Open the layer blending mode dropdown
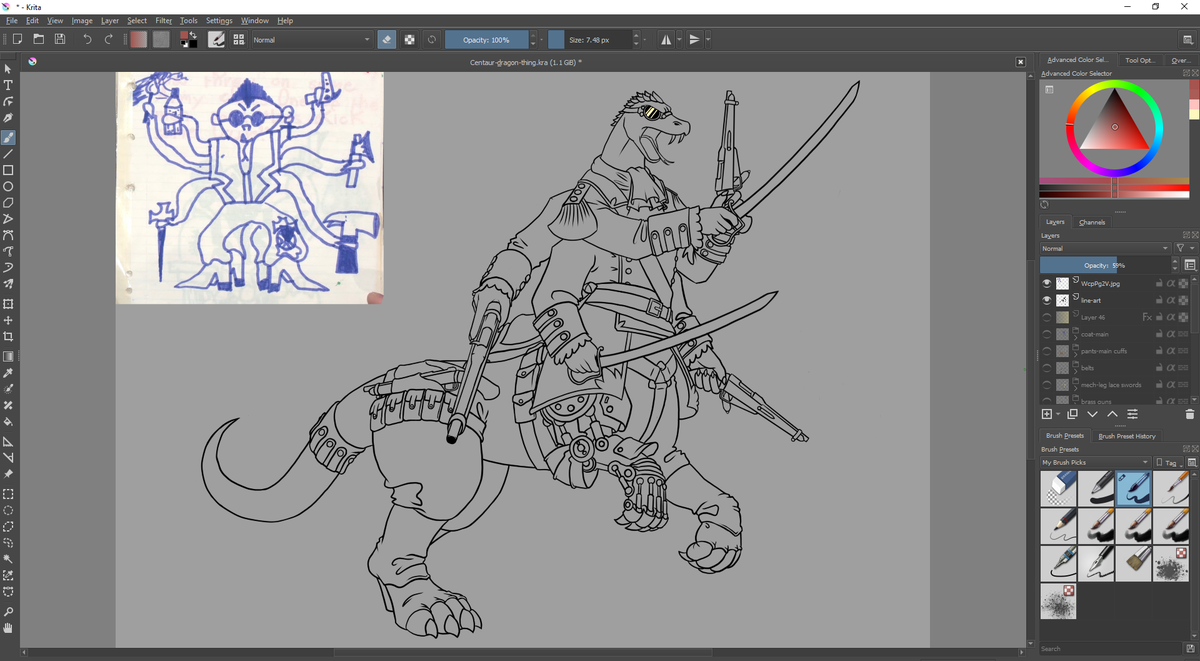The width and height of the screenshot is (1200, 661). (x=1104, y=248)
